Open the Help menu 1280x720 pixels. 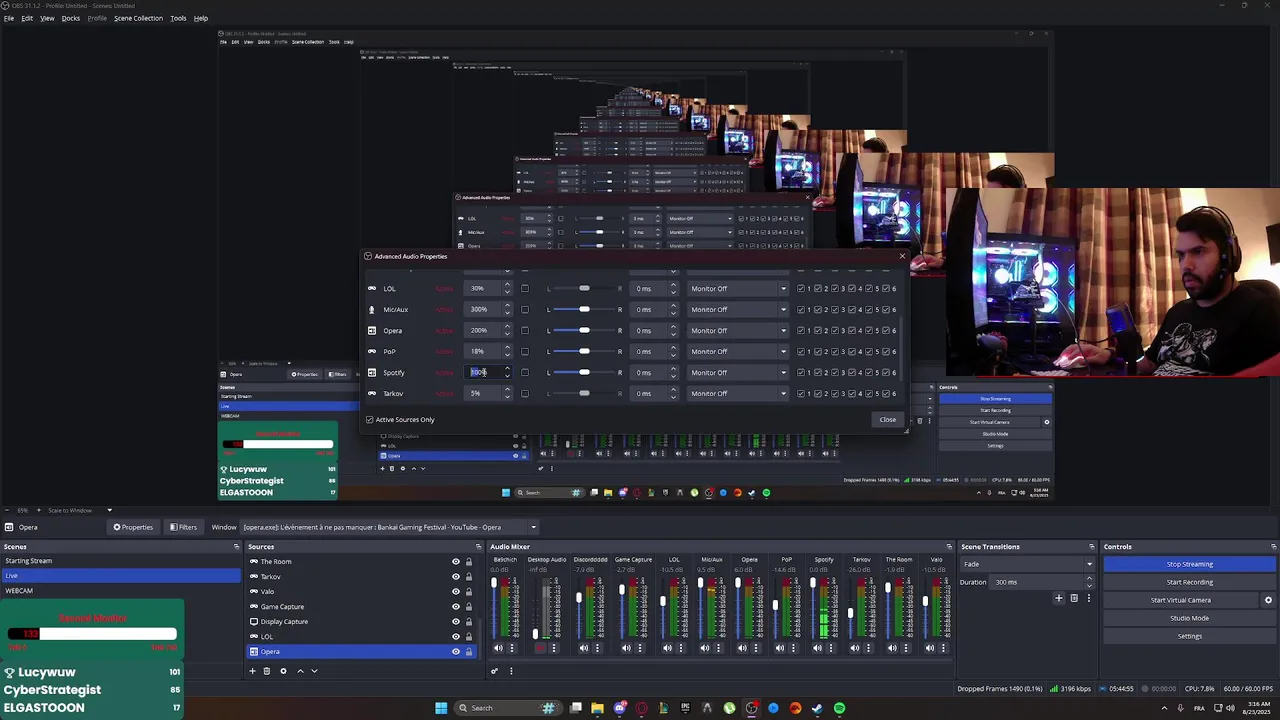click(x=201, y=18)
